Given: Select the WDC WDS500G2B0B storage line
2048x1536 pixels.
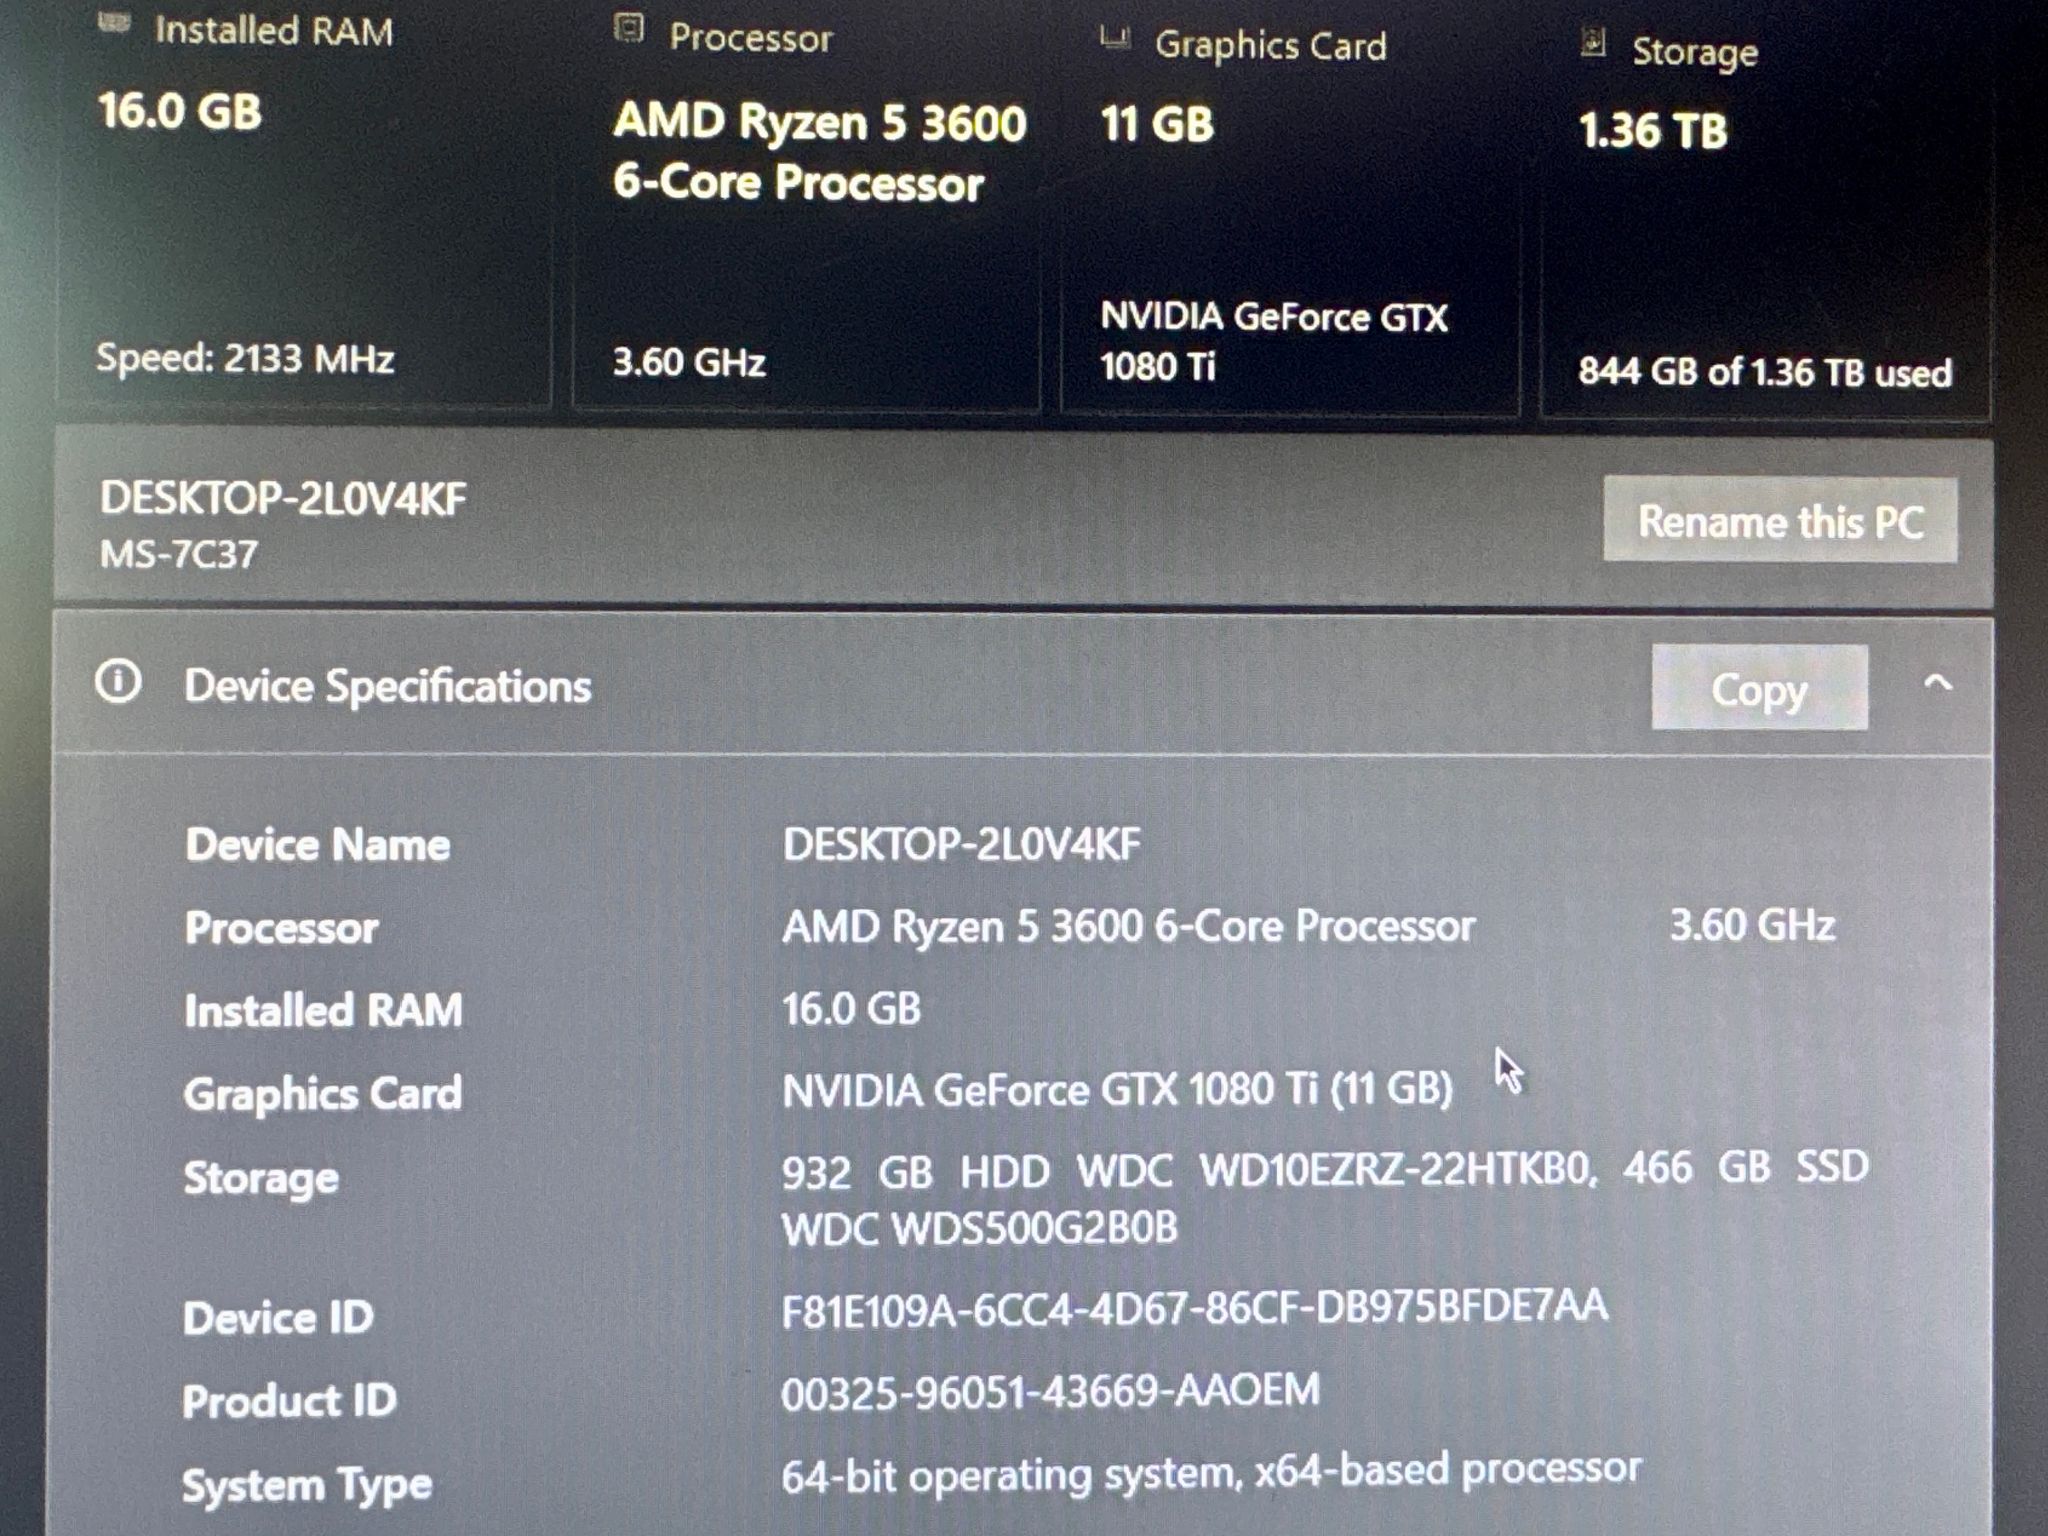Looking at the screenshot, I should pos(980,1229).
